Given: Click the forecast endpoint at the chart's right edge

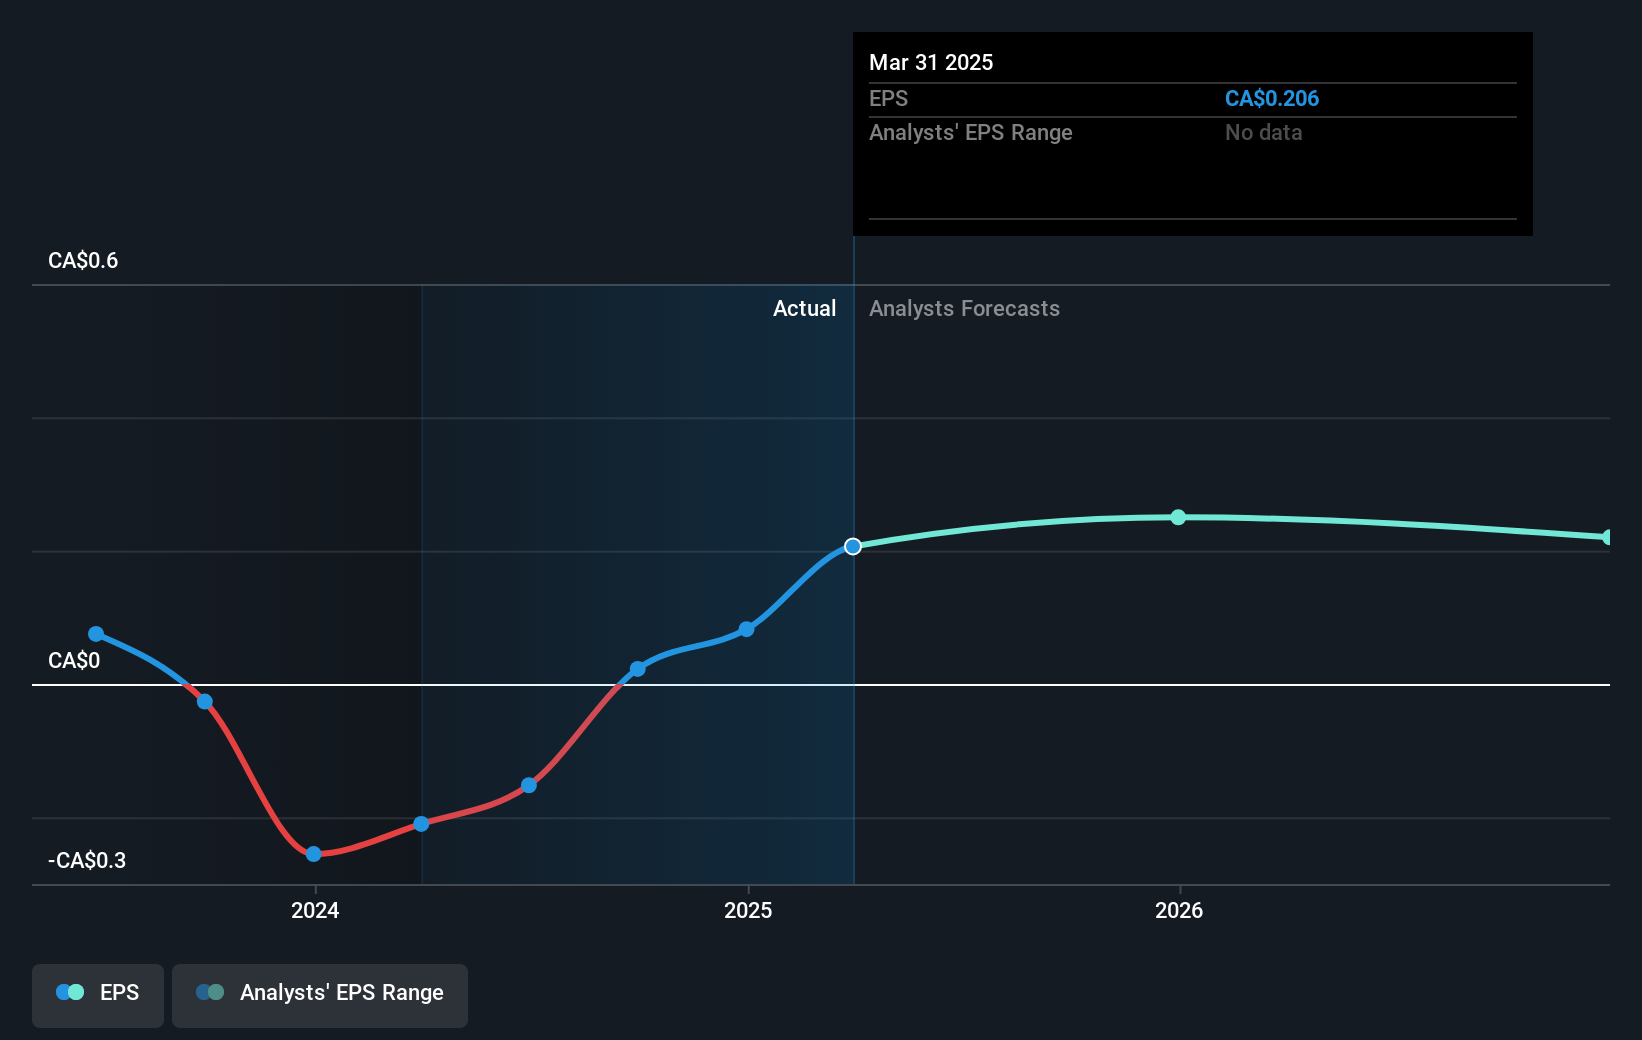Looking at the screenshot, I should (1607, 538).
